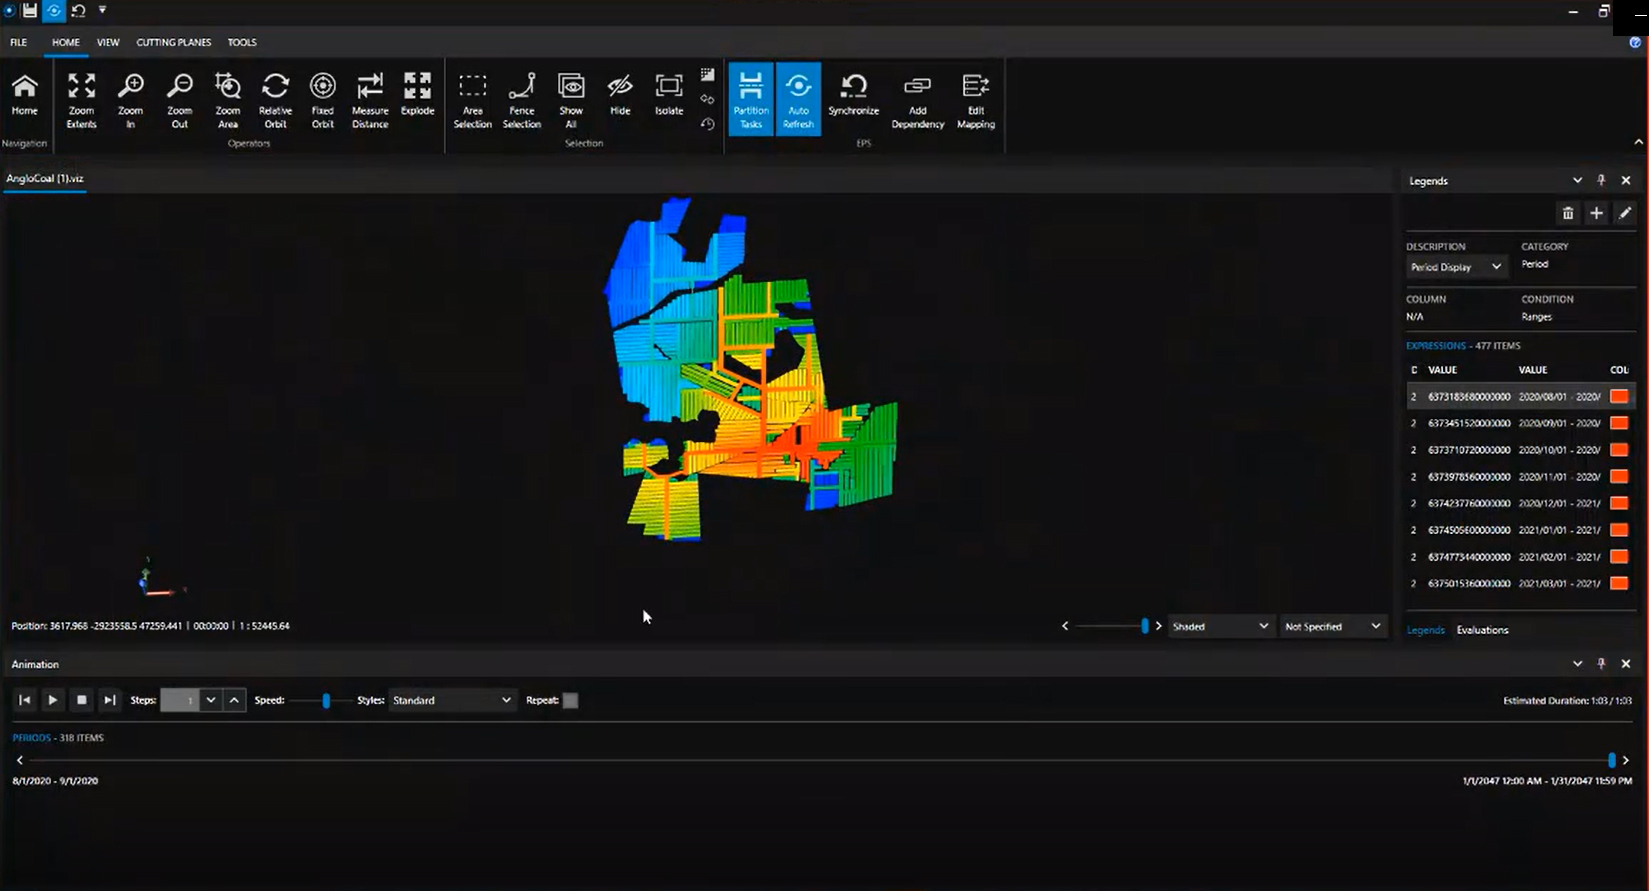
Task: Open the Period Display description dropdown
Action: coord(1455,267)
